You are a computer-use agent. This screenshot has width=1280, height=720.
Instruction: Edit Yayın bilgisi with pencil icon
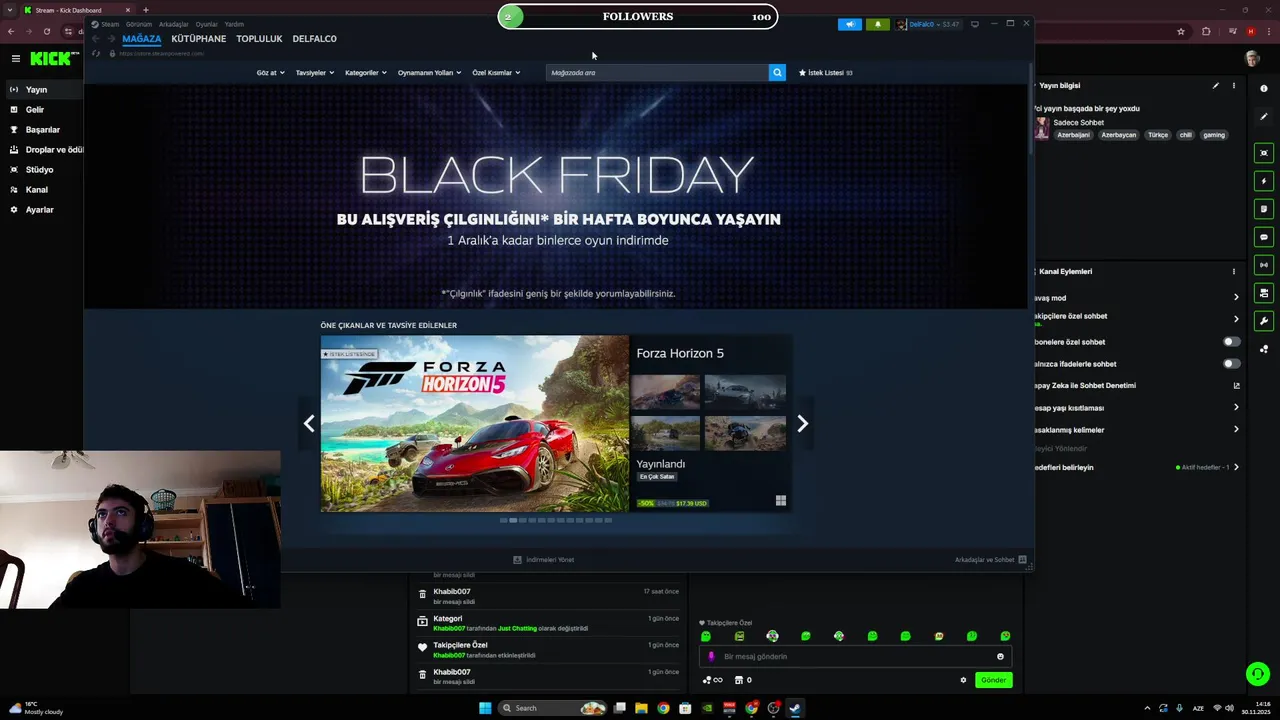(x=1216, y=86)
